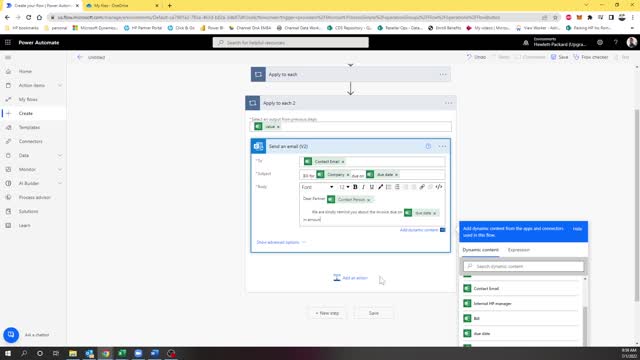Expand the Action items sidebar chevron
640x360 pixels.
pyautogui.click(x=60, y=85)
